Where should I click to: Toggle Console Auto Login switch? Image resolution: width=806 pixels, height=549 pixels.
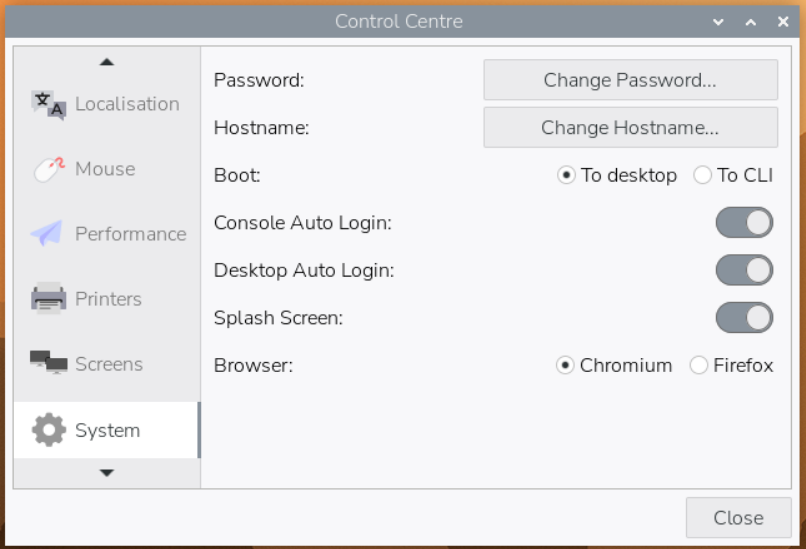click(744, 223)
